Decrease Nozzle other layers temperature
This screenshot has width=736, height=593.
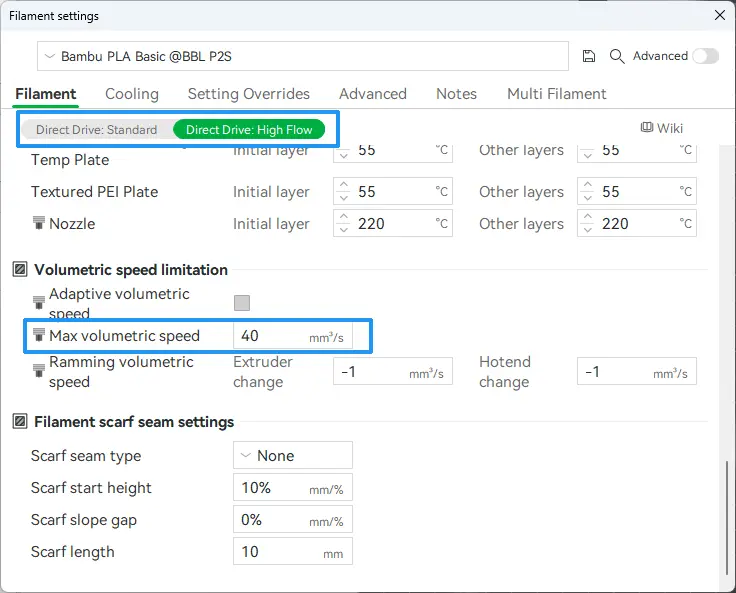588,230
